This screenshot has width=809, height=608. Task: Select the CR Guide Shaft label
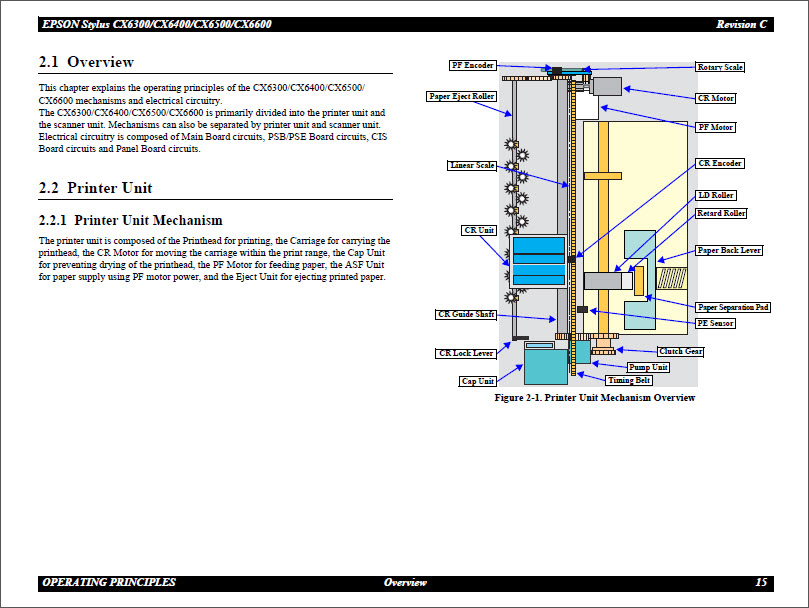tap(466, 314)
